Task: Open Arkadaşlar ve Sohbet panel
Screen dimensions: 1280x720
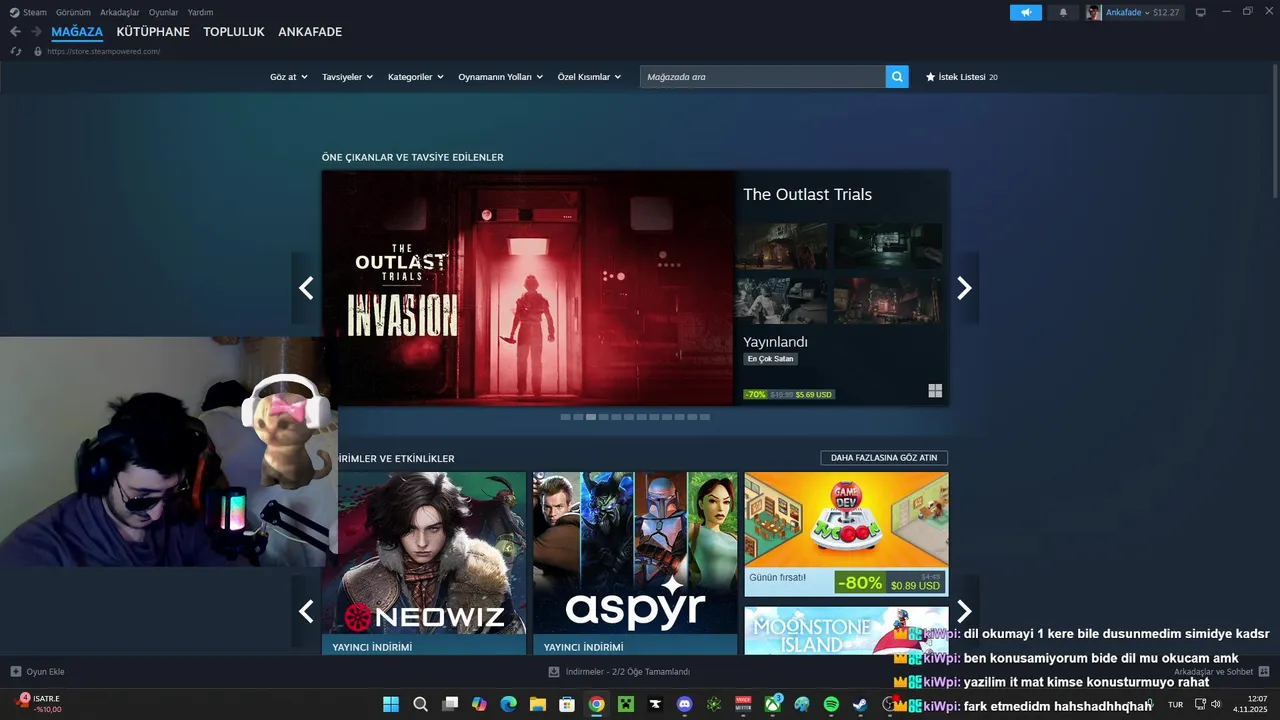Action: (x=1221, y=672)
